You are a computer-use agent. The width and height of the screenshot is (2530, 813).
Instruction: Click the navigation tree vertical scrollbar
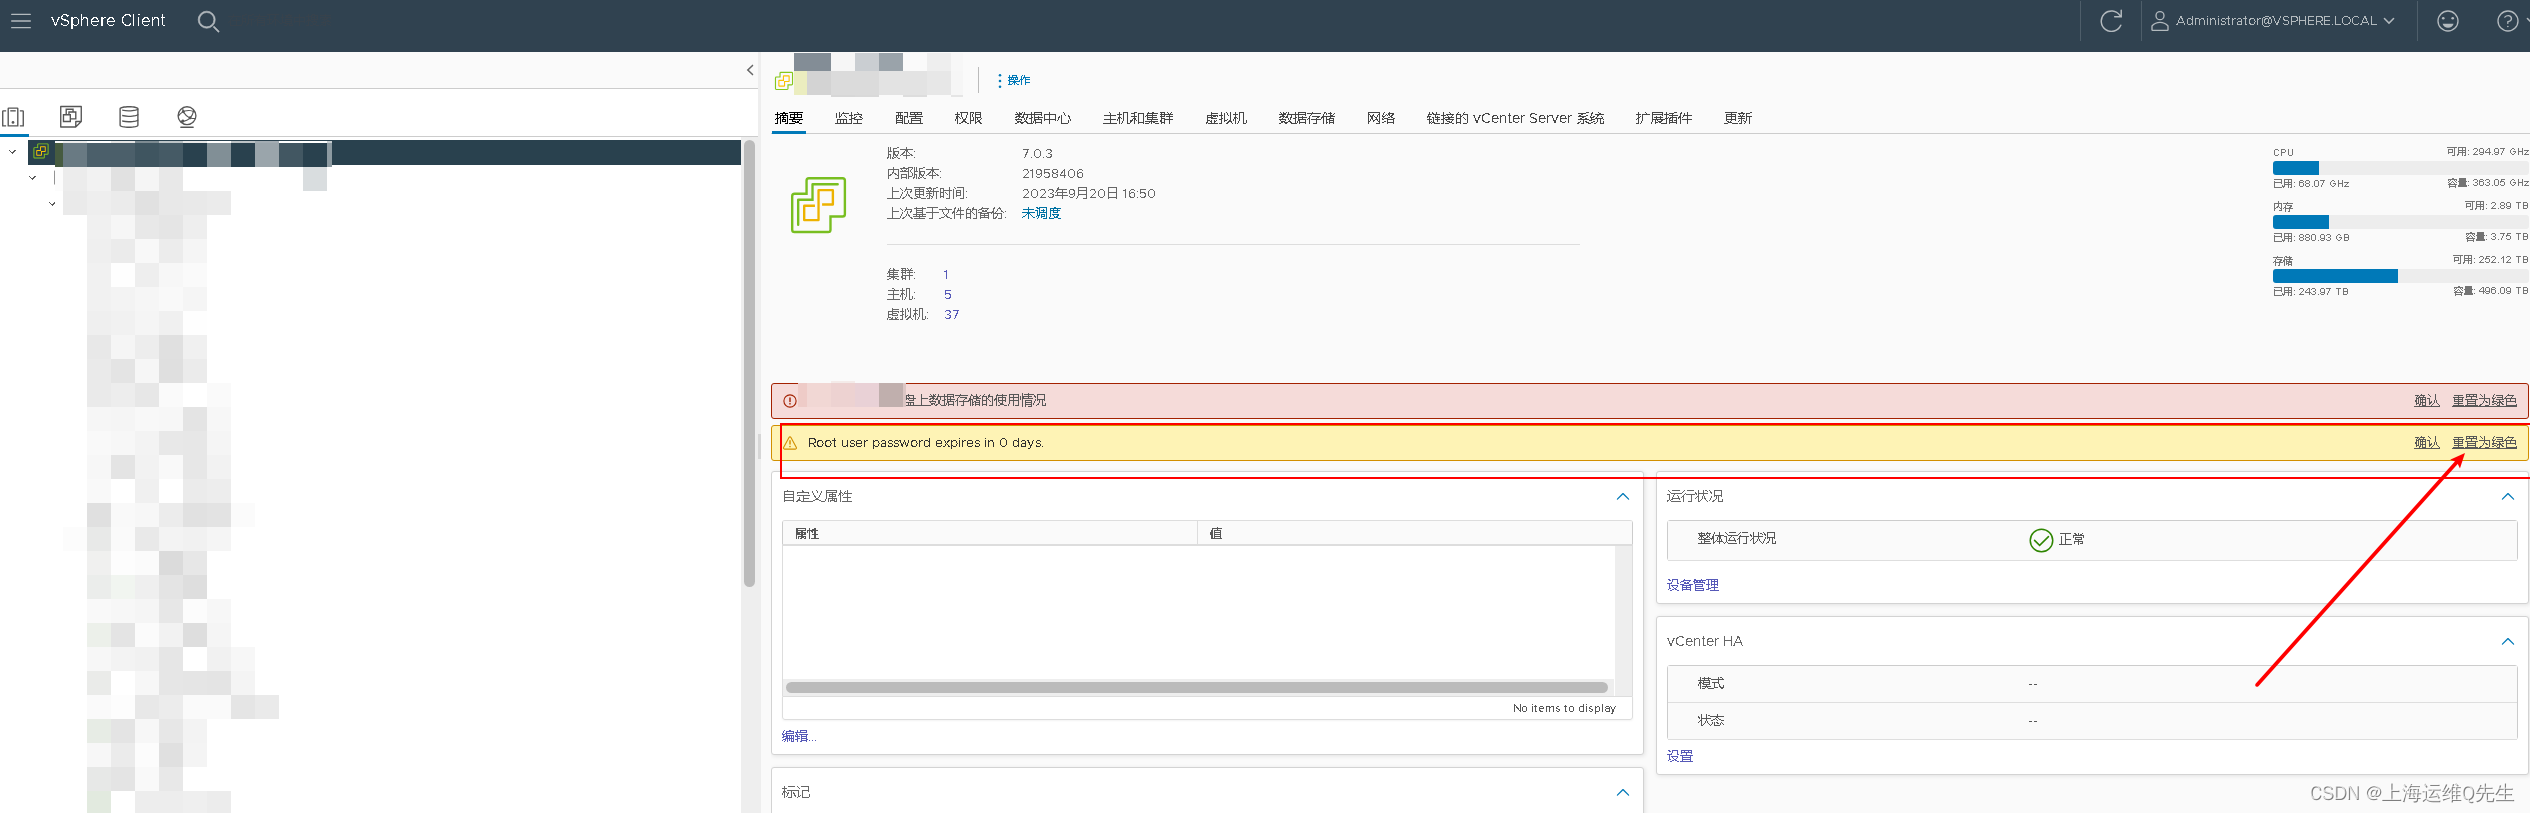point(749,364)
